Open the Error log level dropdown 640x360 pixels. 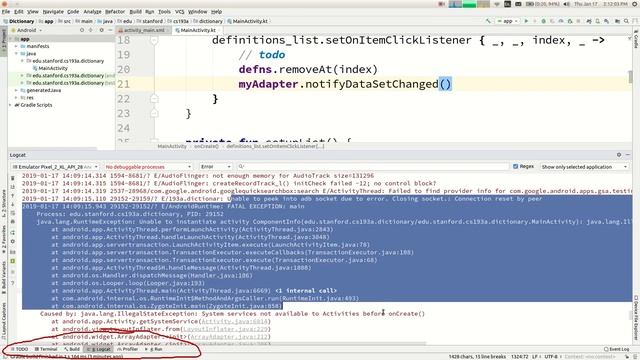click(x=215, y=167)
